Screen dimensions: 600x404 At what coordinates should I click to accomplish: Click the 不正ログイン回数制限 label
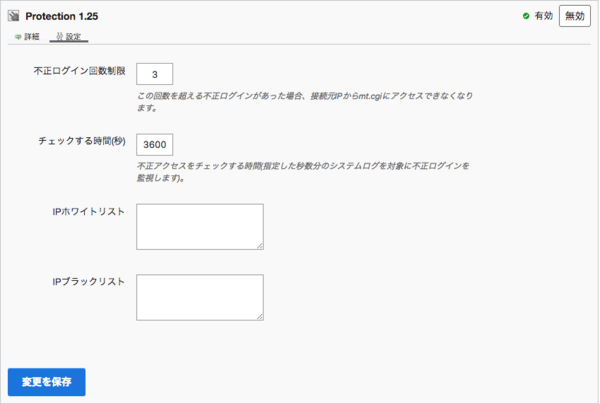tap(79, 71)
